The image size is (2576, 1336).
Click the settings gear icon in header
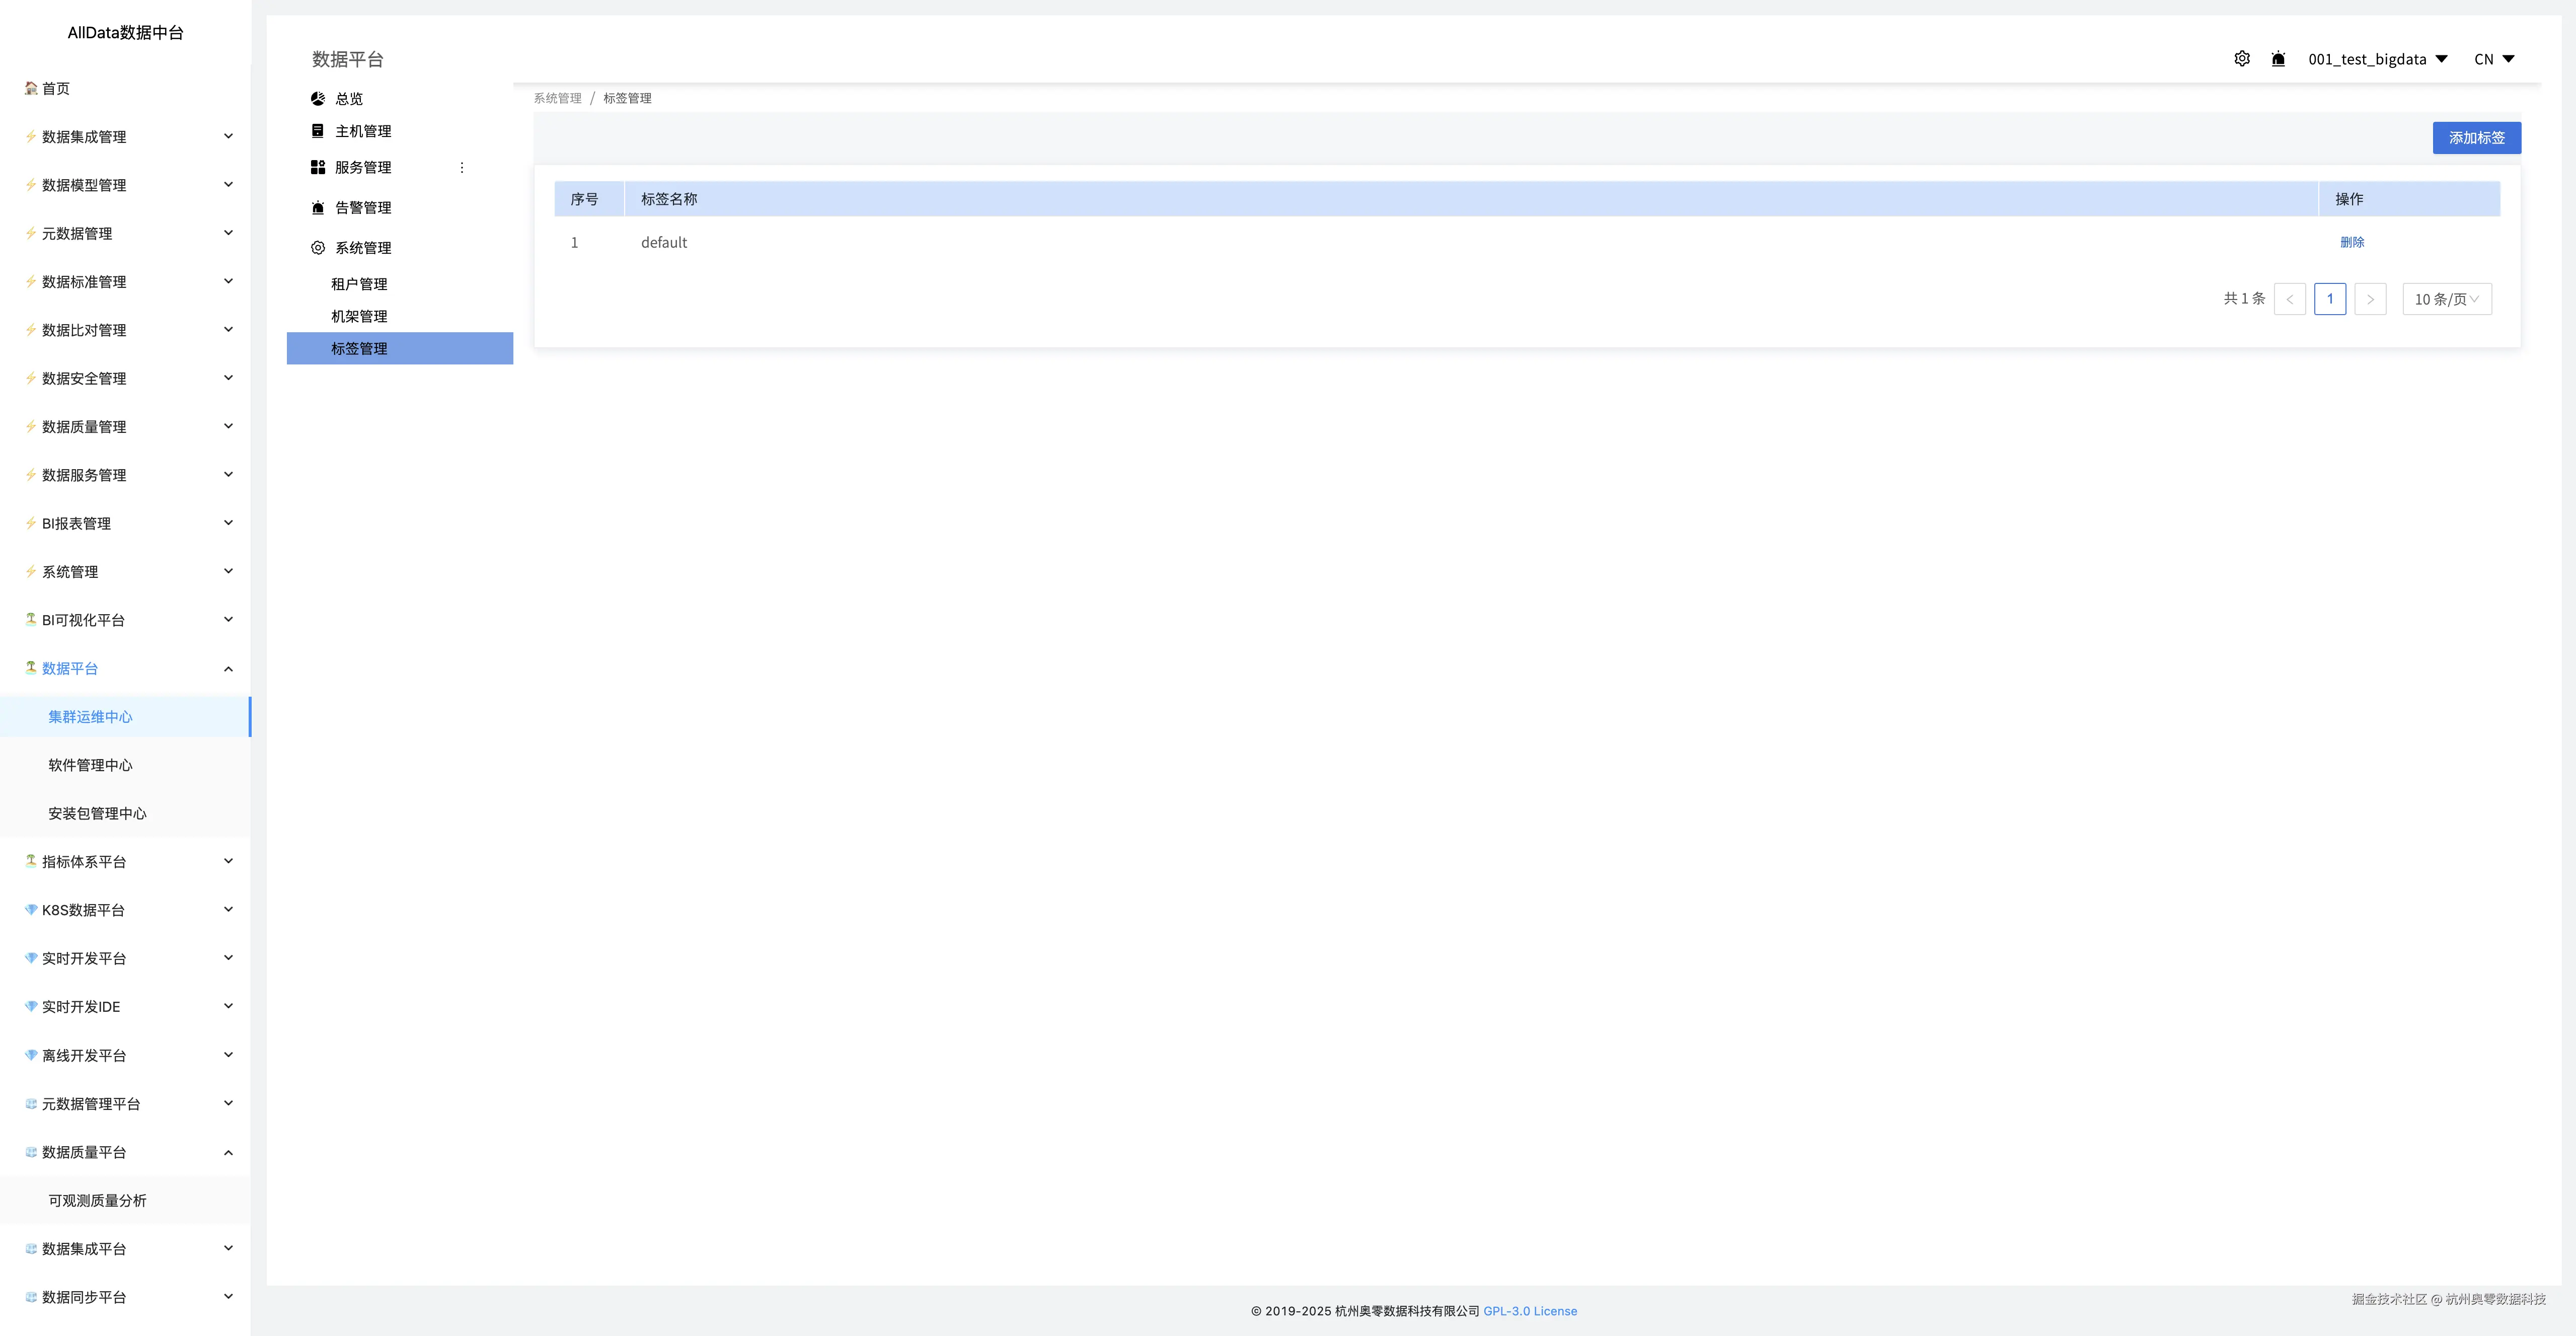tap(2242, 59)
